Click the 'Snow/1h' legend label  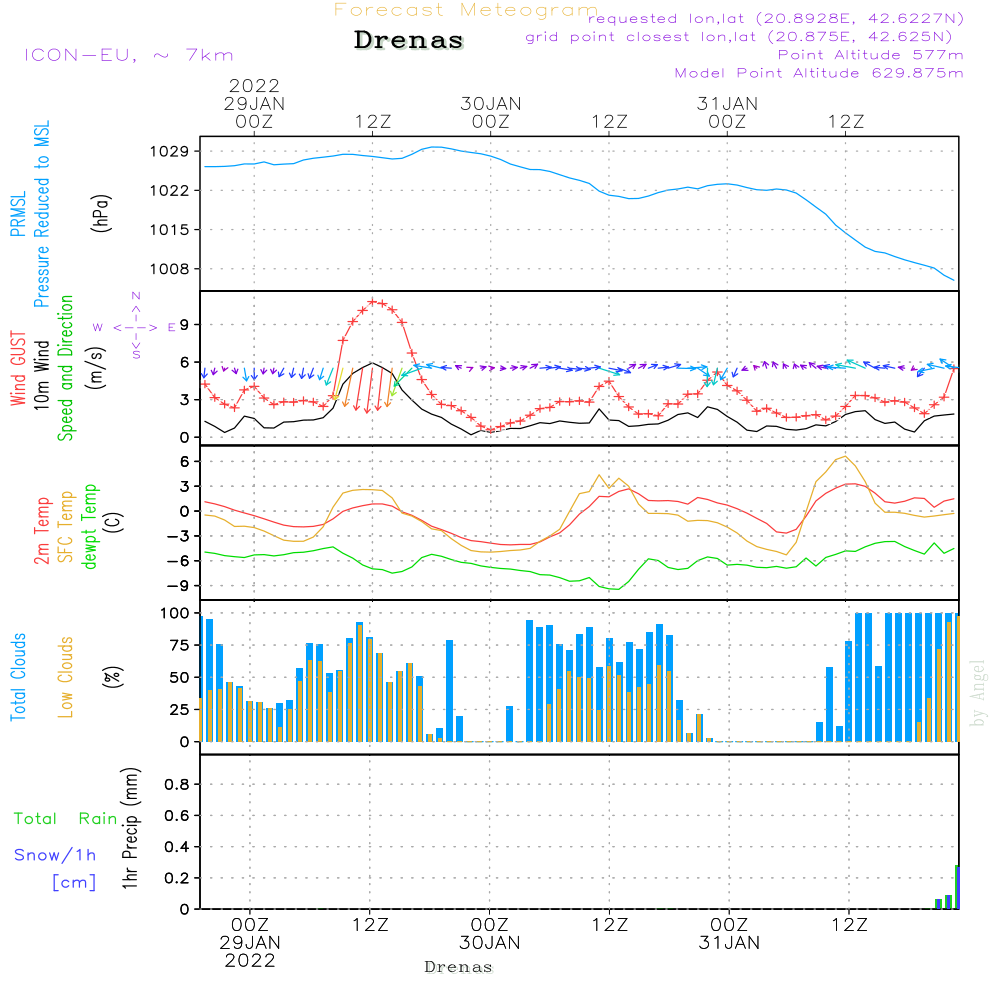tap(55, 855)
